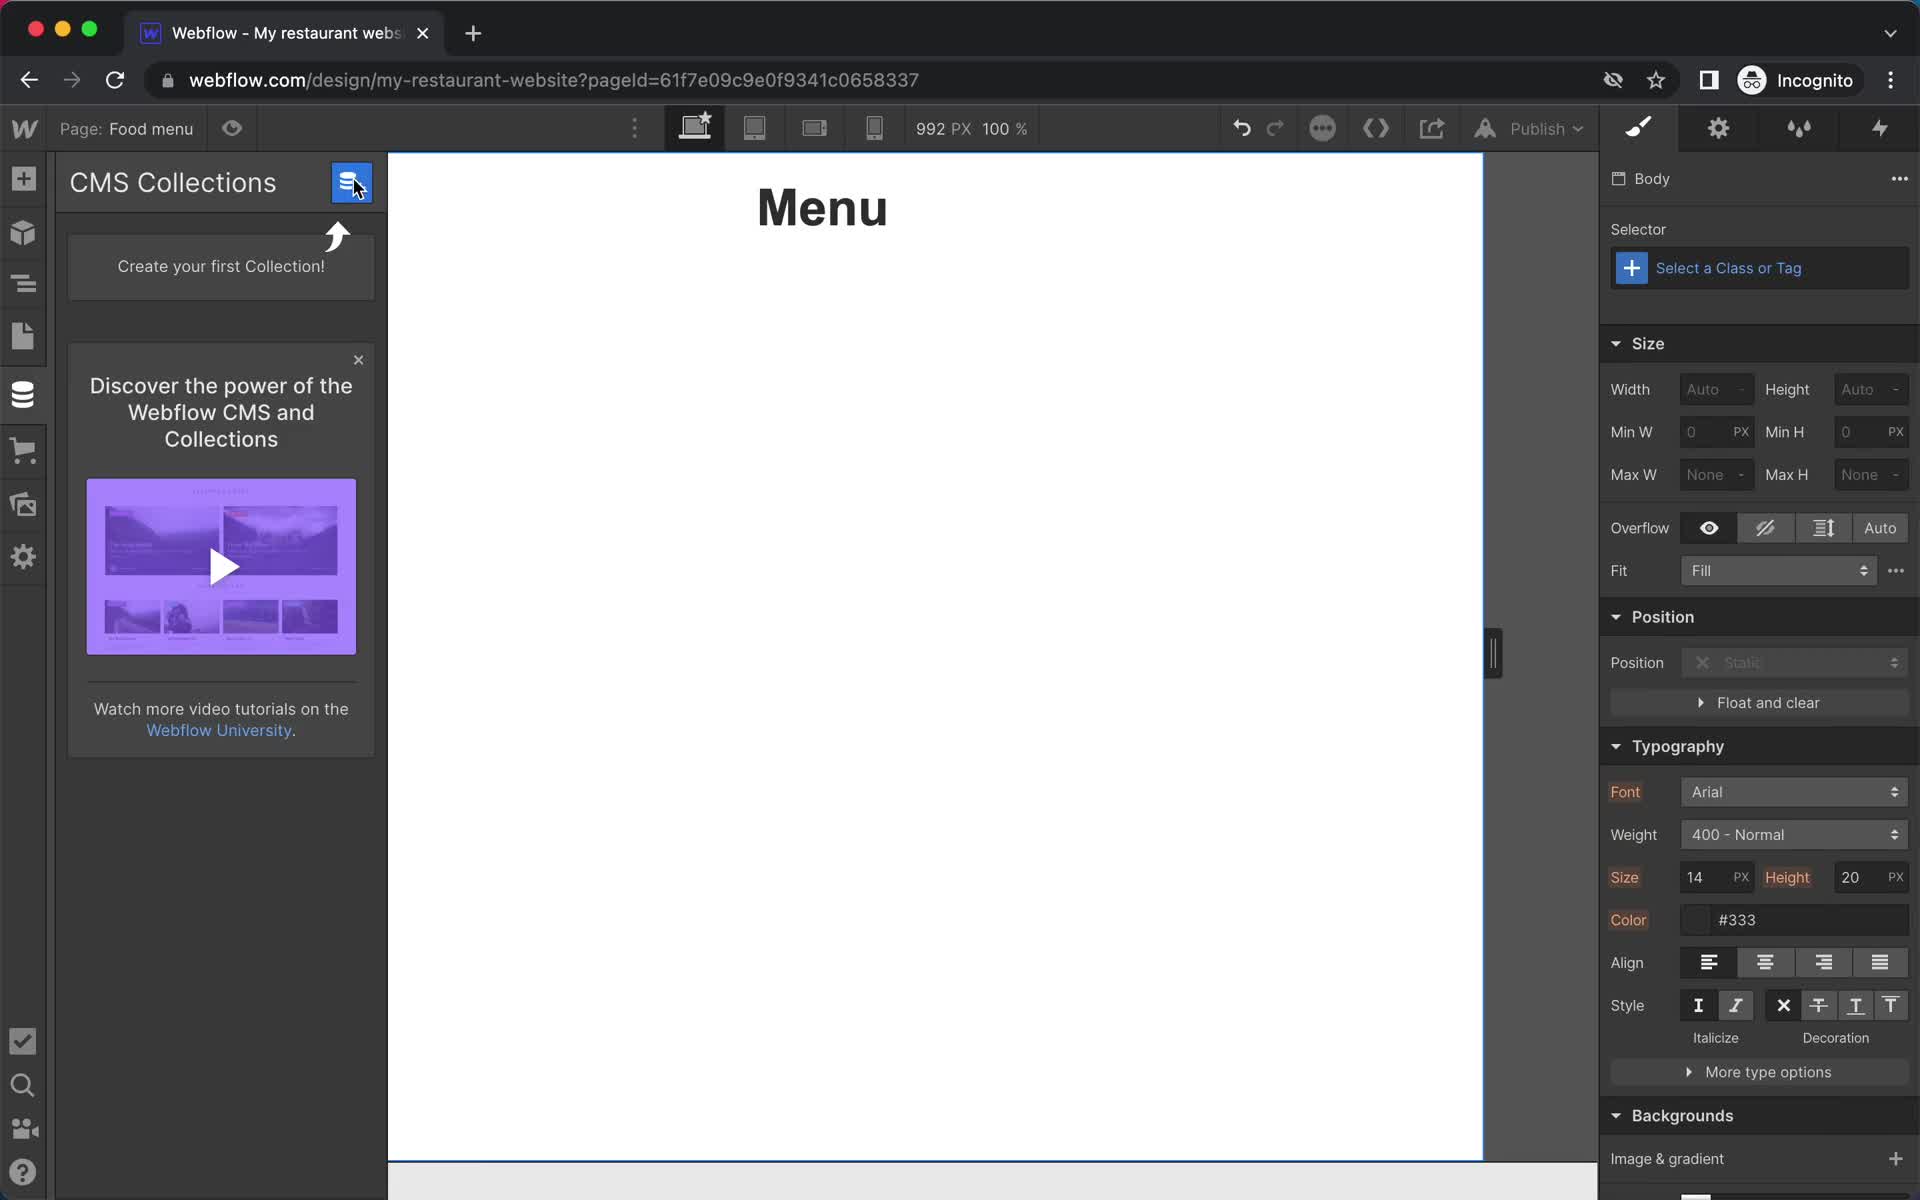Create a new CMS Collection button

(351, 183)
